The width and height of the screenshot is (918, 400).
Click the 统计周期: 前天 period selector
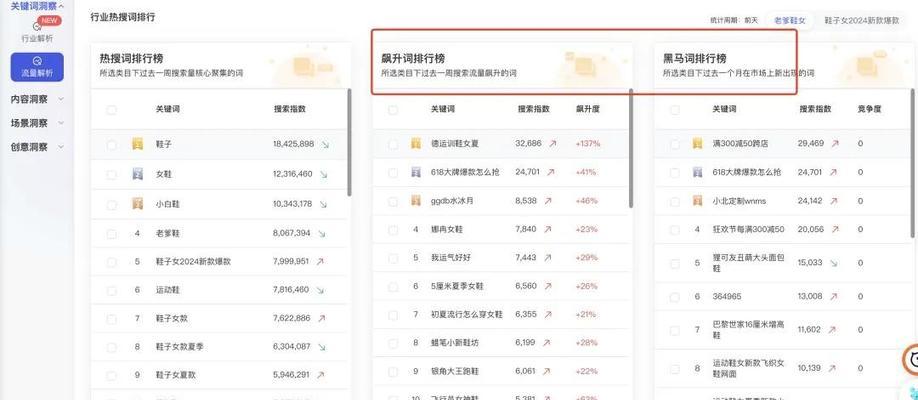click(x=734, y=20)
